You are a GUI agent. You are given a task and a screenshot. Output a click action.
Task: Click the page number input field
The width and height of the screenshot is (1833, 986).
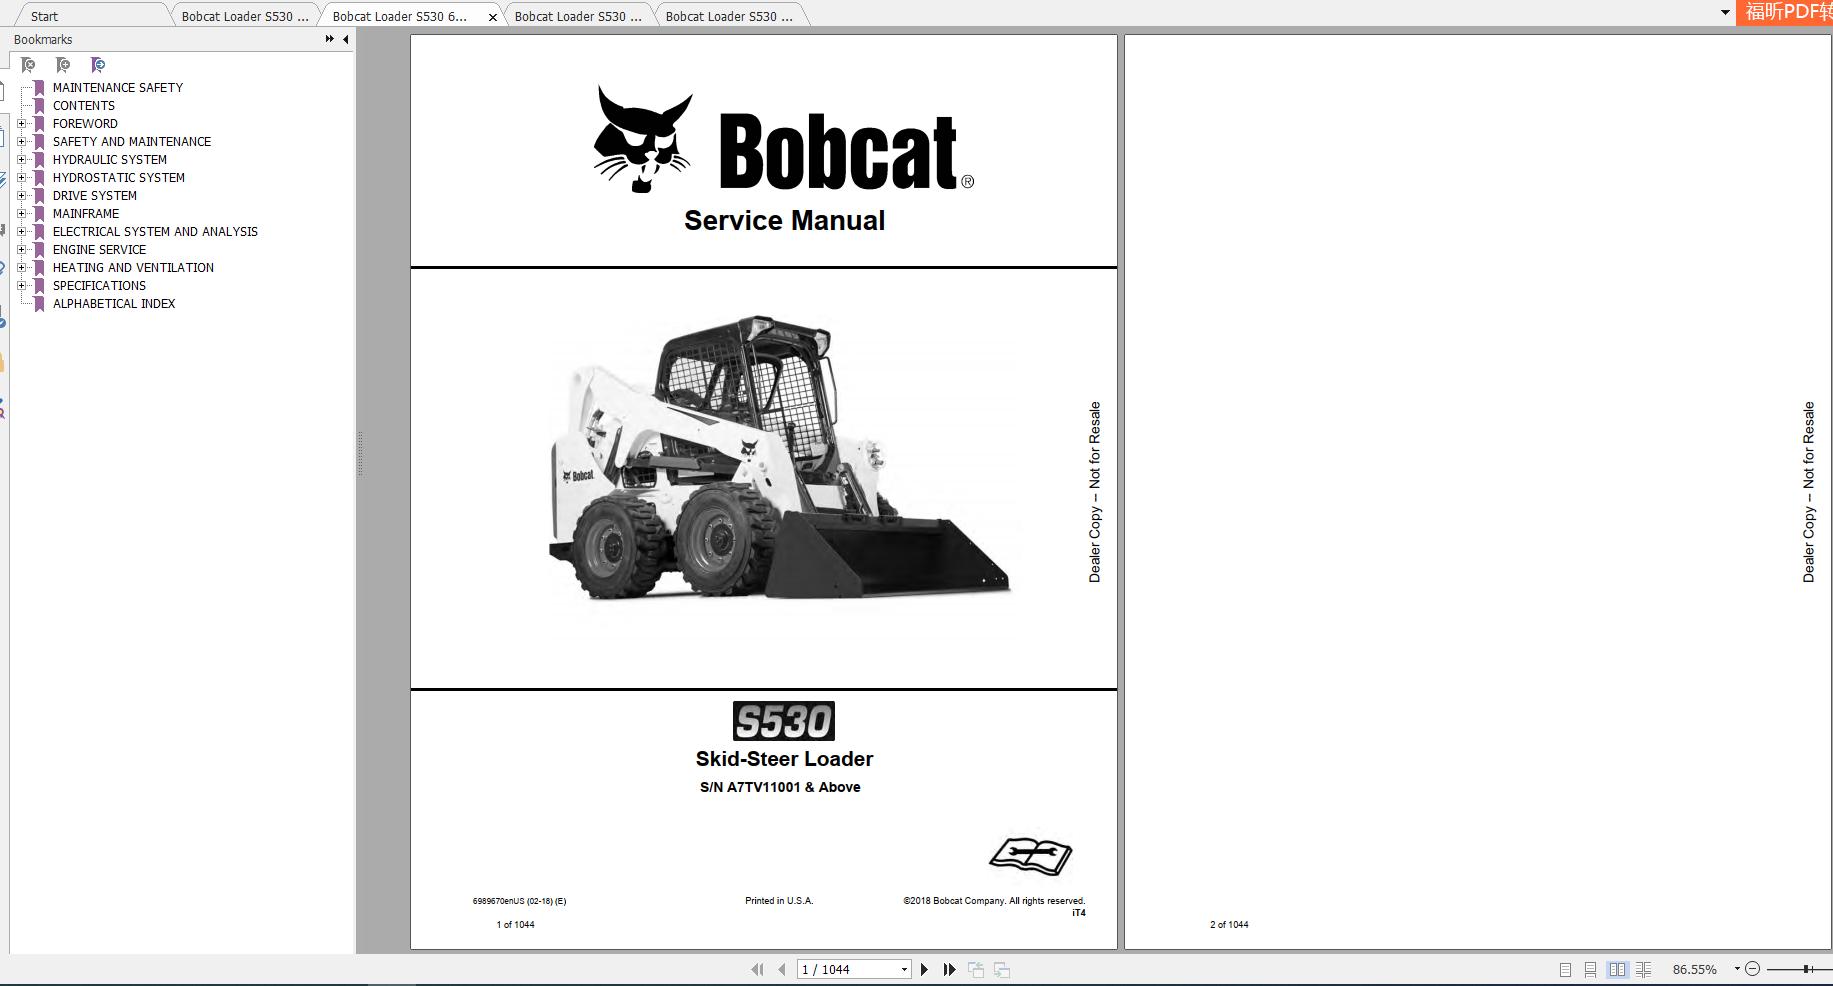click(x=845, y=968)
